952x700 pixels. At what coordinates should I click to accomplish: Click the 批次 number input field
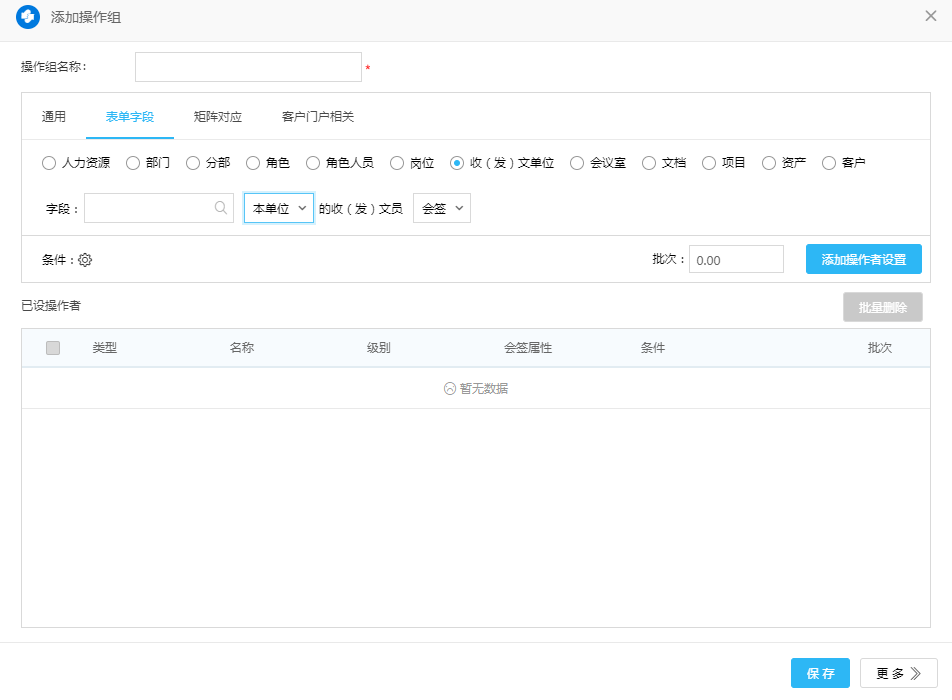pos(736,260)
